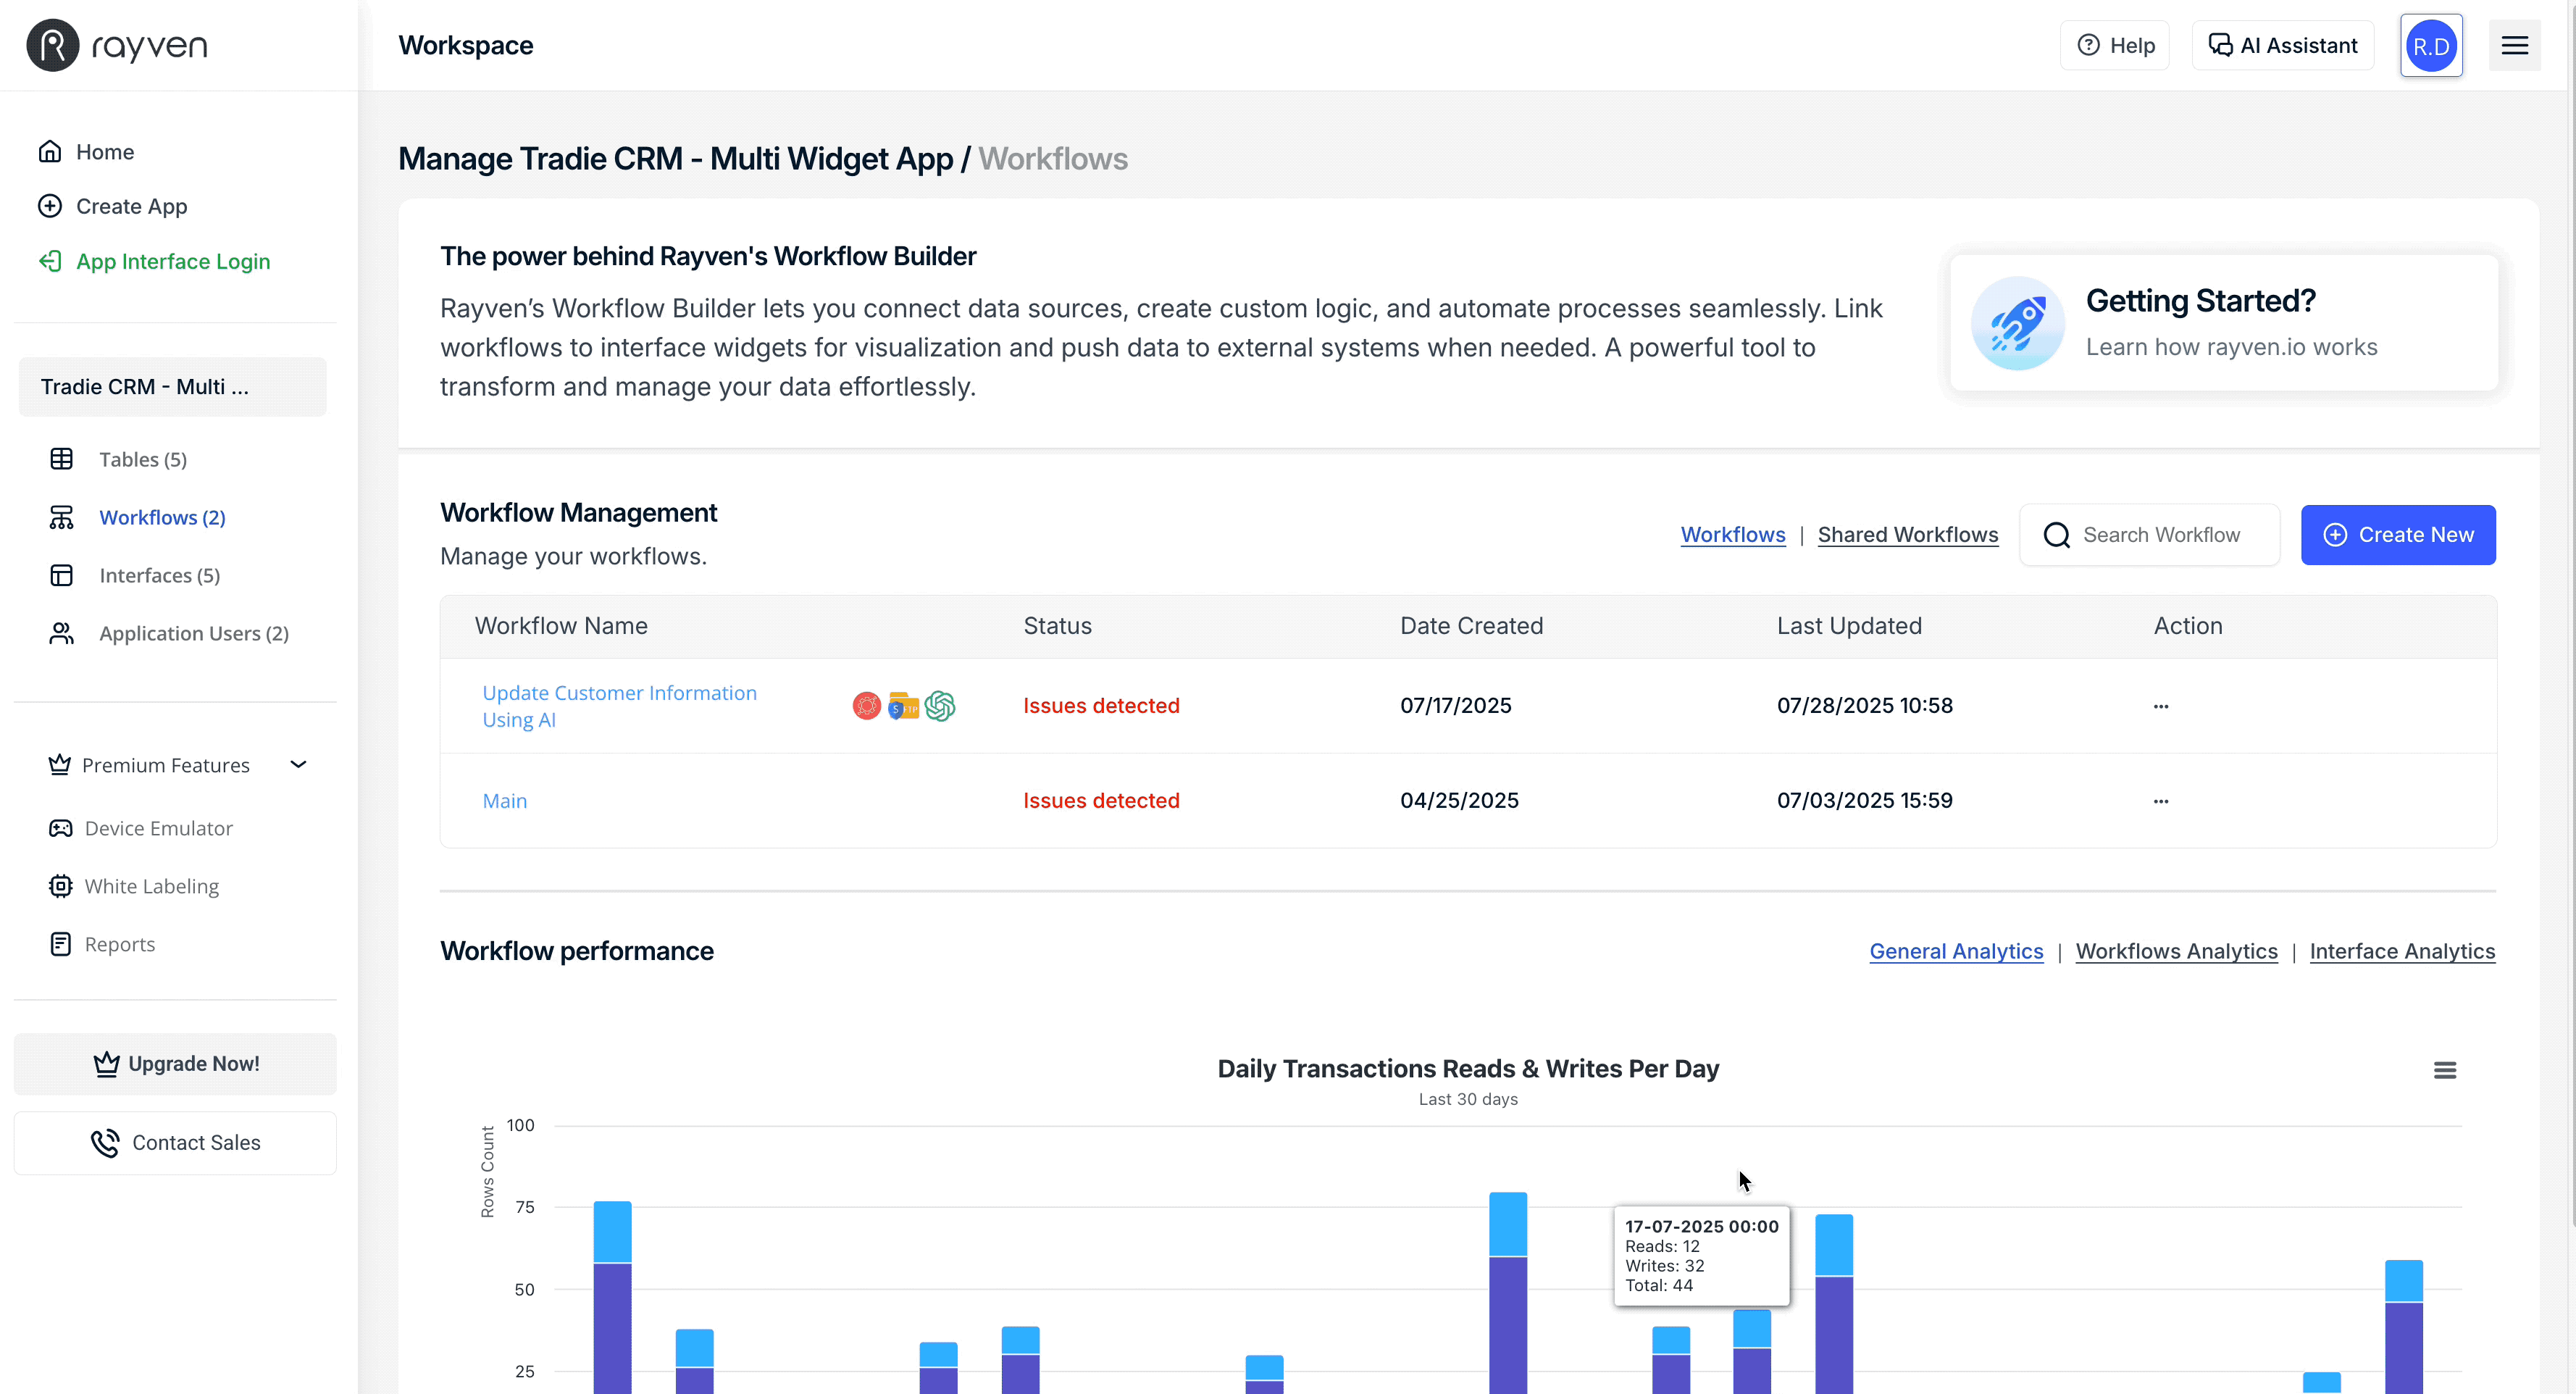Screen dimensions: 2576x1394
Task: Click the Last Updated column header
Action: [1849, 626]
